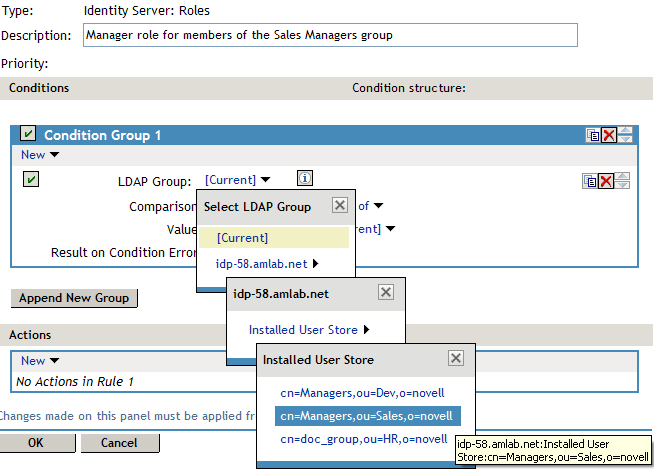The width and height of the screenshot is (654, 470).
Task: Choose cn=Managers,ou=Dev,o=novell group
Action: point(362,393)
